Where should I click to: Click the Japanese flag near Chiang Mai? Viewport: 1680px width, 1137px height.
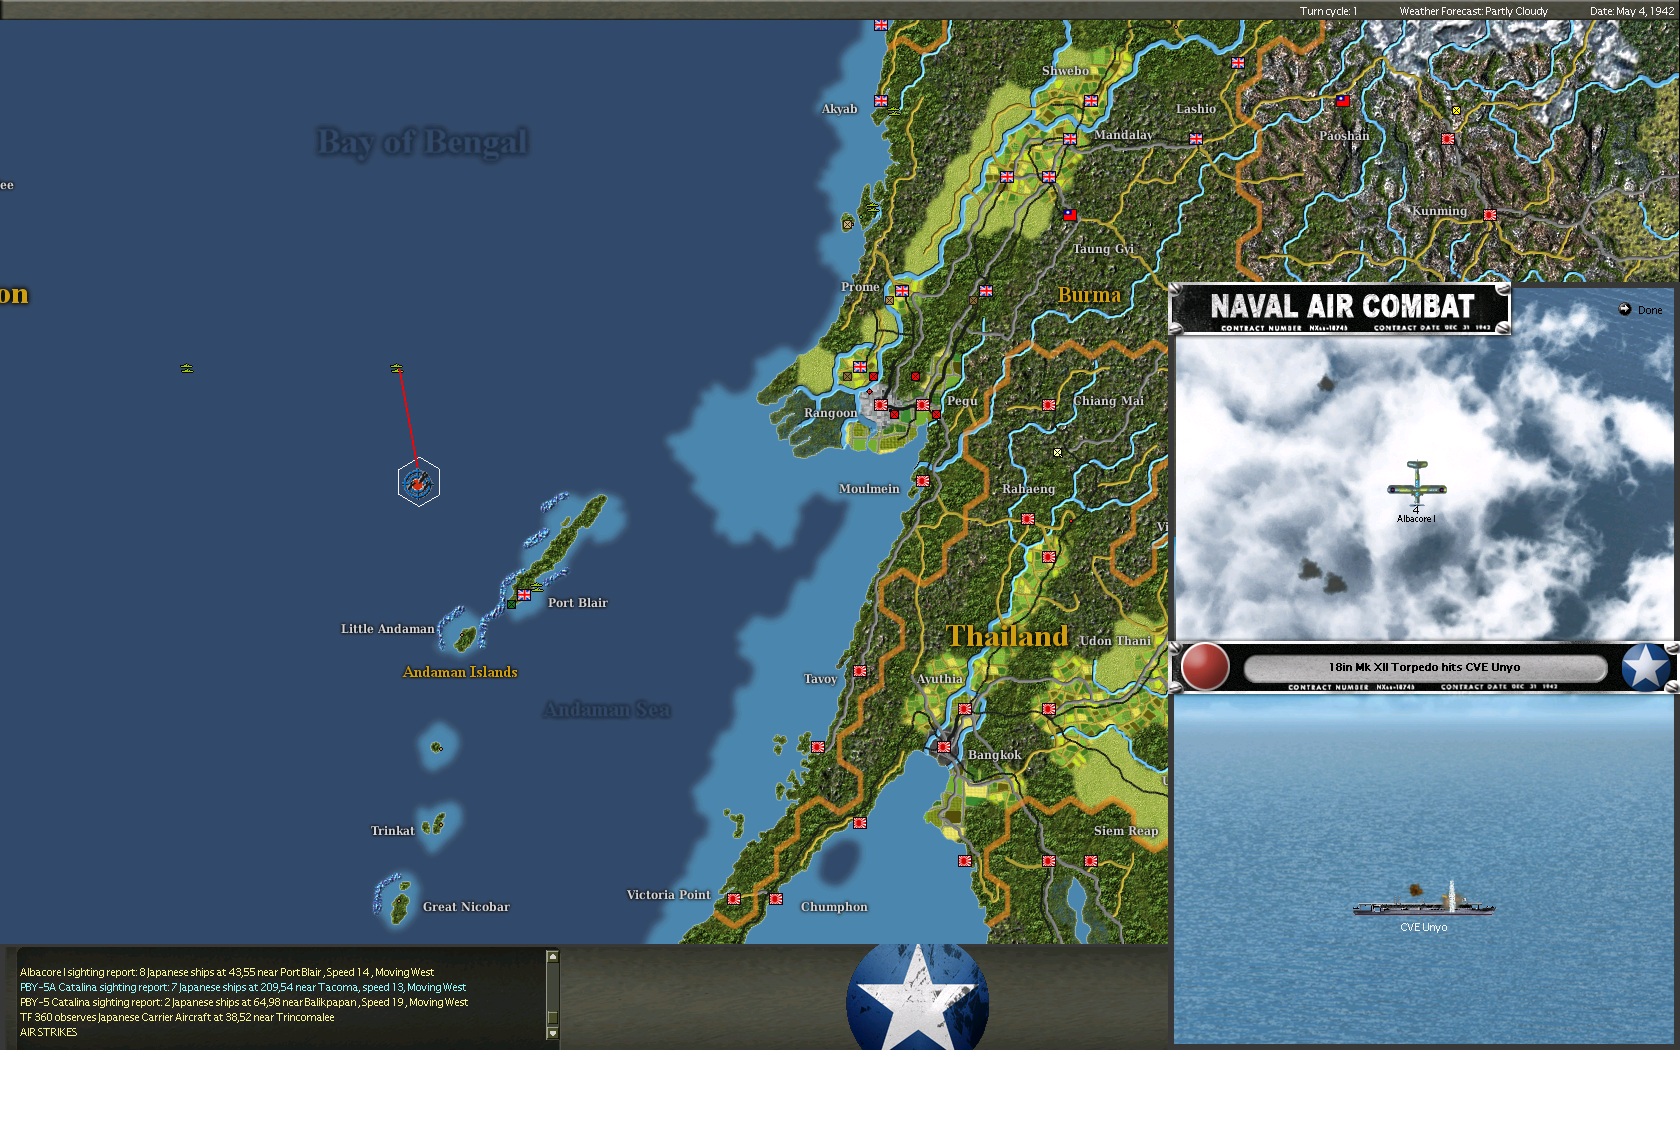tap(1049, 405)
